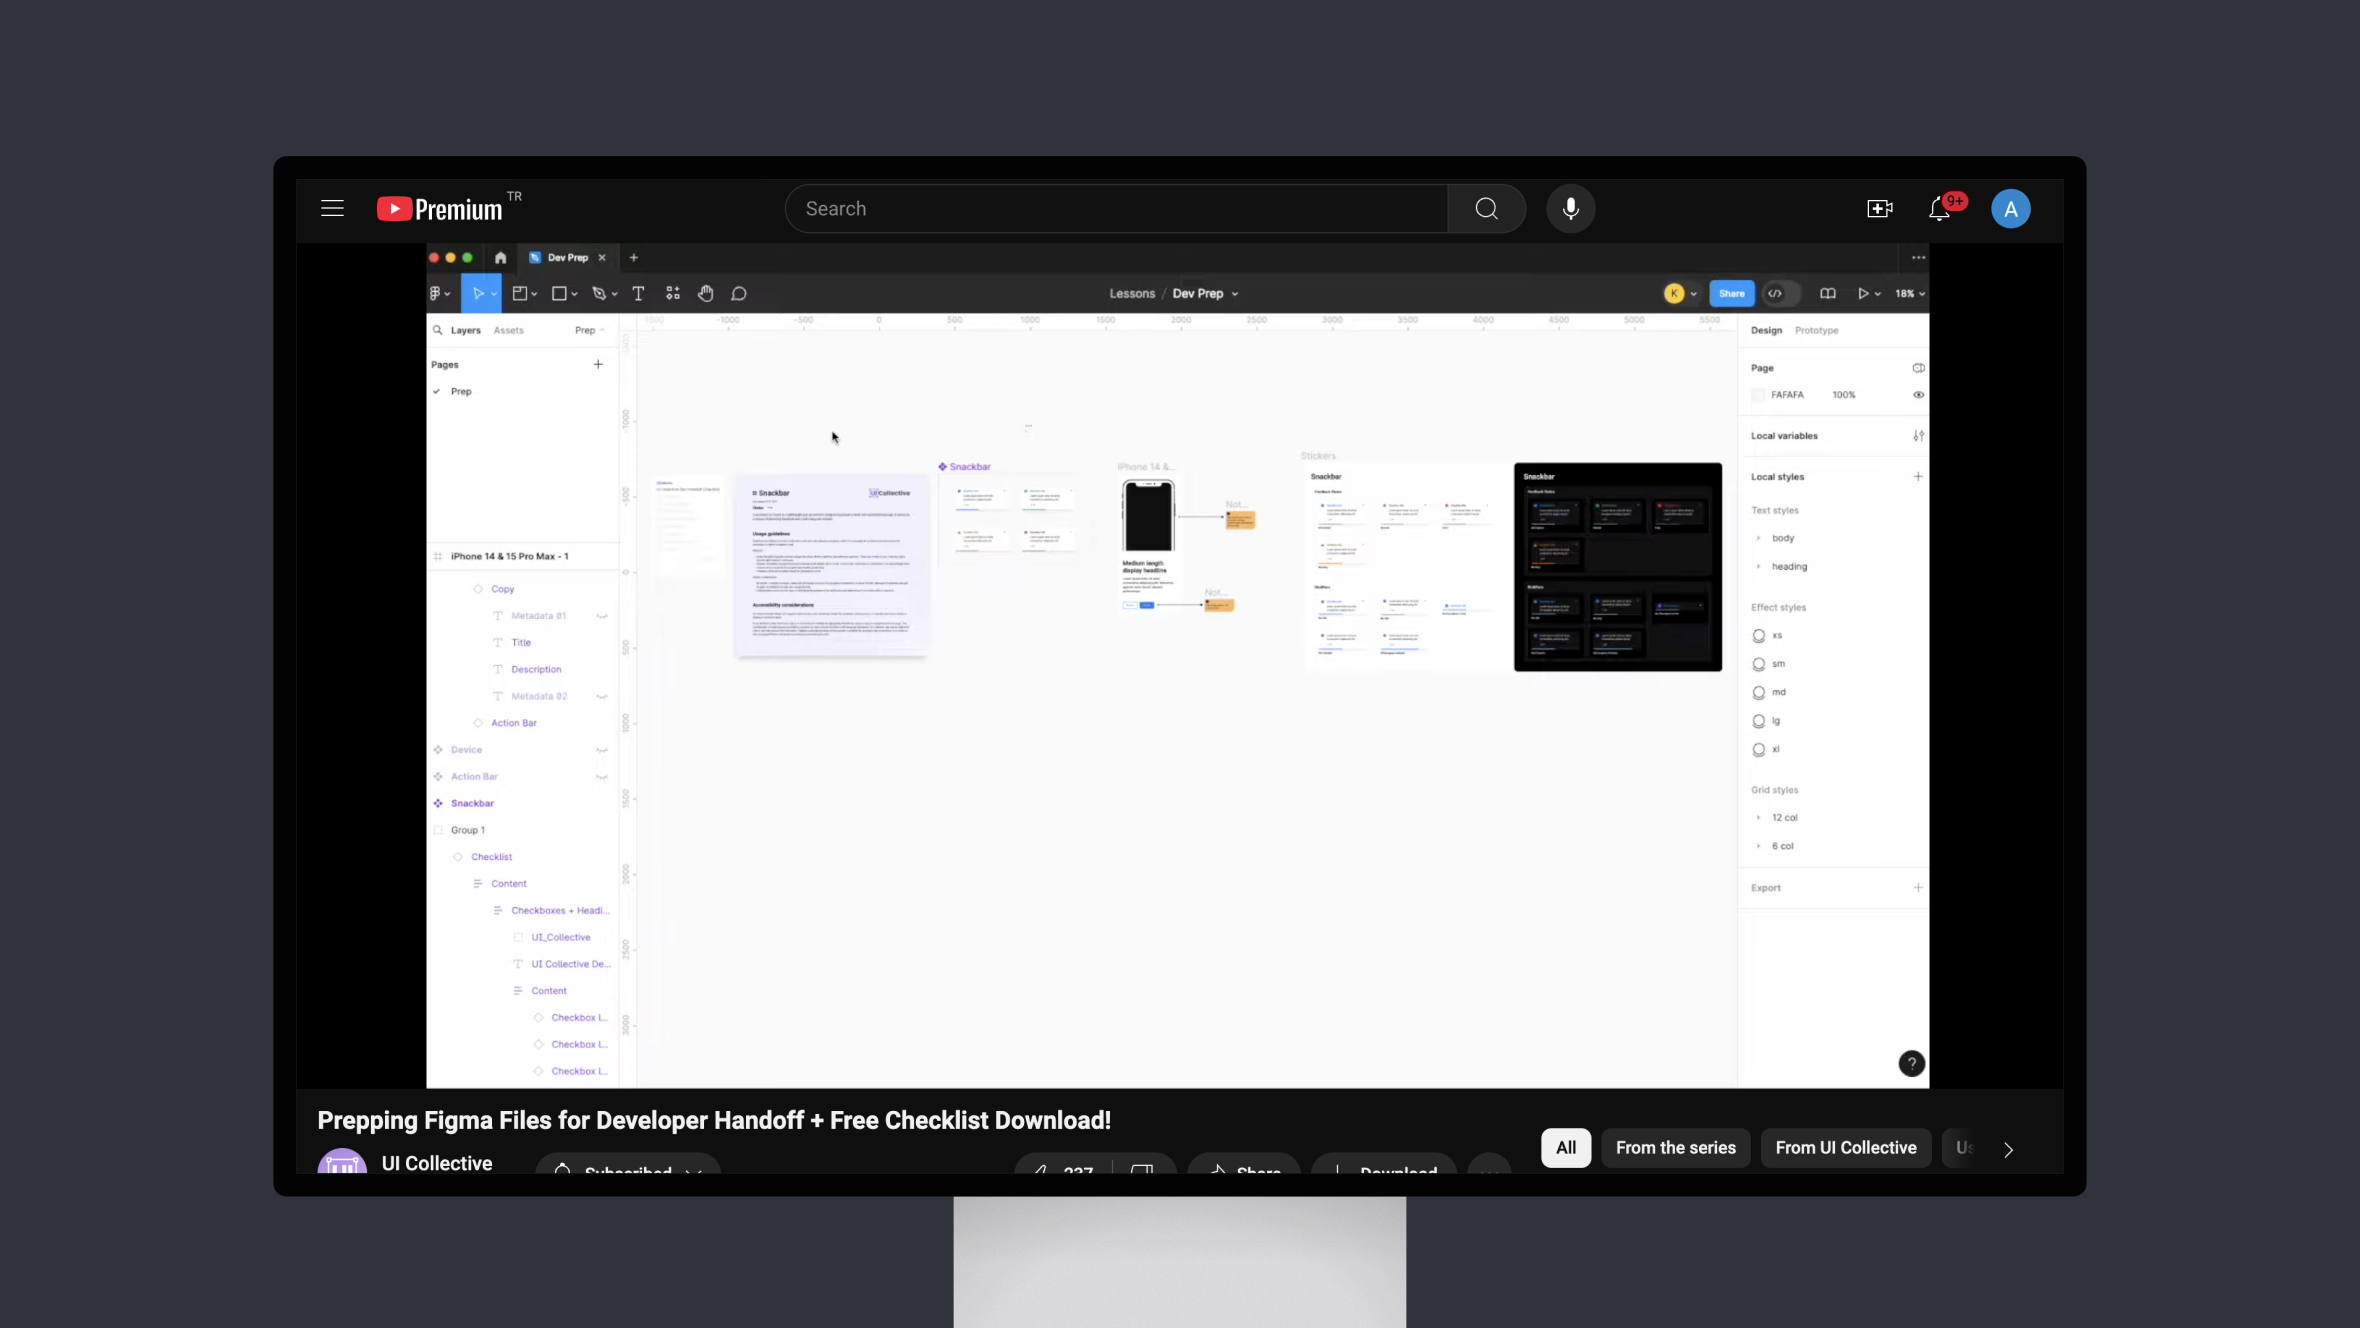Click the Lessons breadcrumb
This screenshot has width=2360, height=1328.
1132,293
